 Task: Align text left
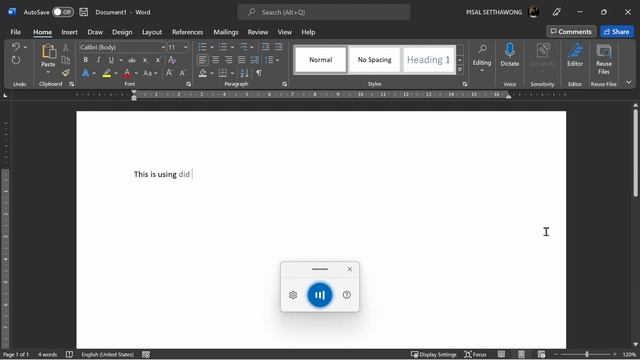(x=202, y=60)
